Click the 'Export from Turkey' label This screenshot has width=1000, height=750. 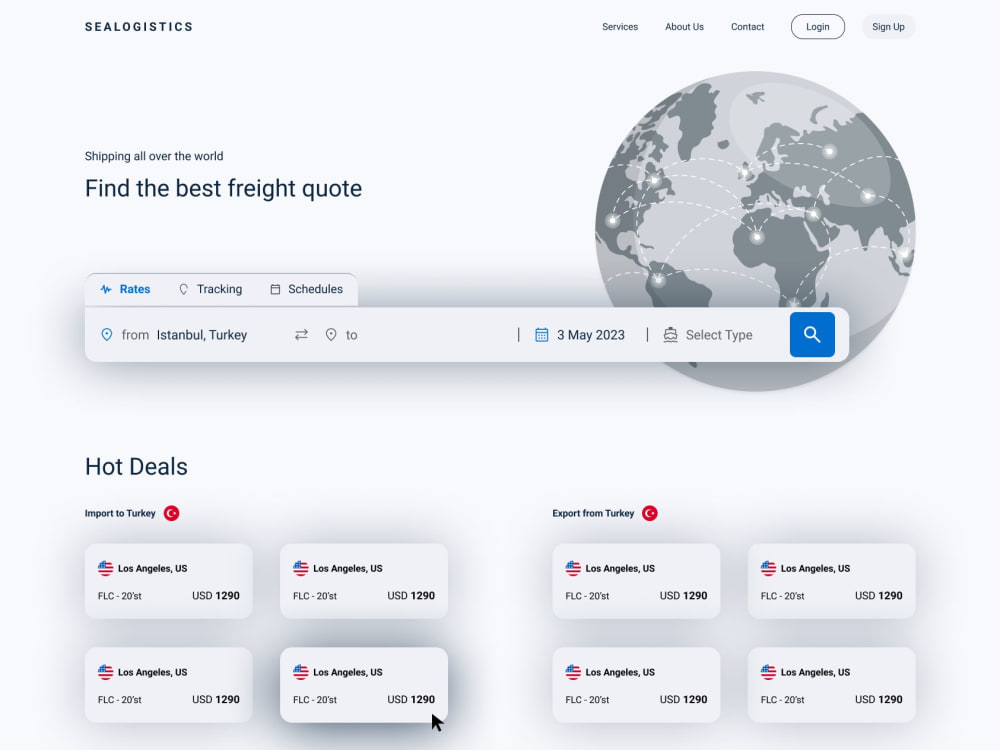click(593, 513)
